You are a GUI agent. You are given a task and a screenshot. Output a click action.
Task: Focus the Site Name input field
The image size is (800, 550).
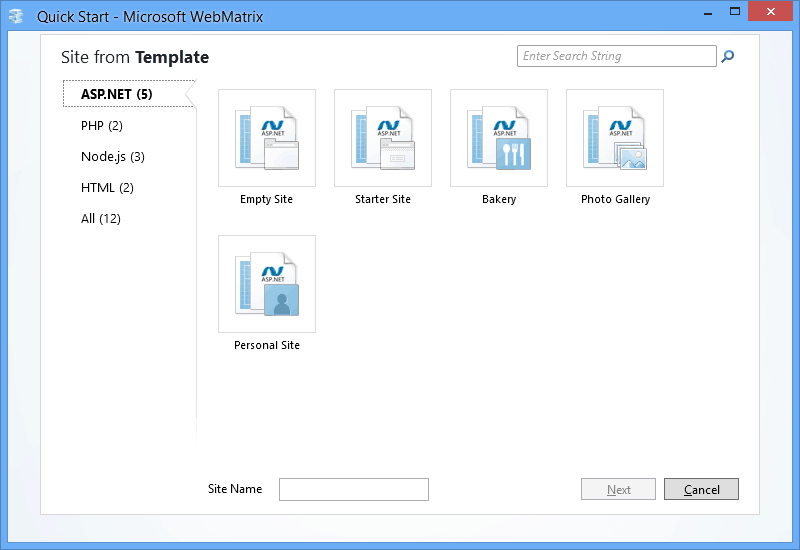click(354, 489)
